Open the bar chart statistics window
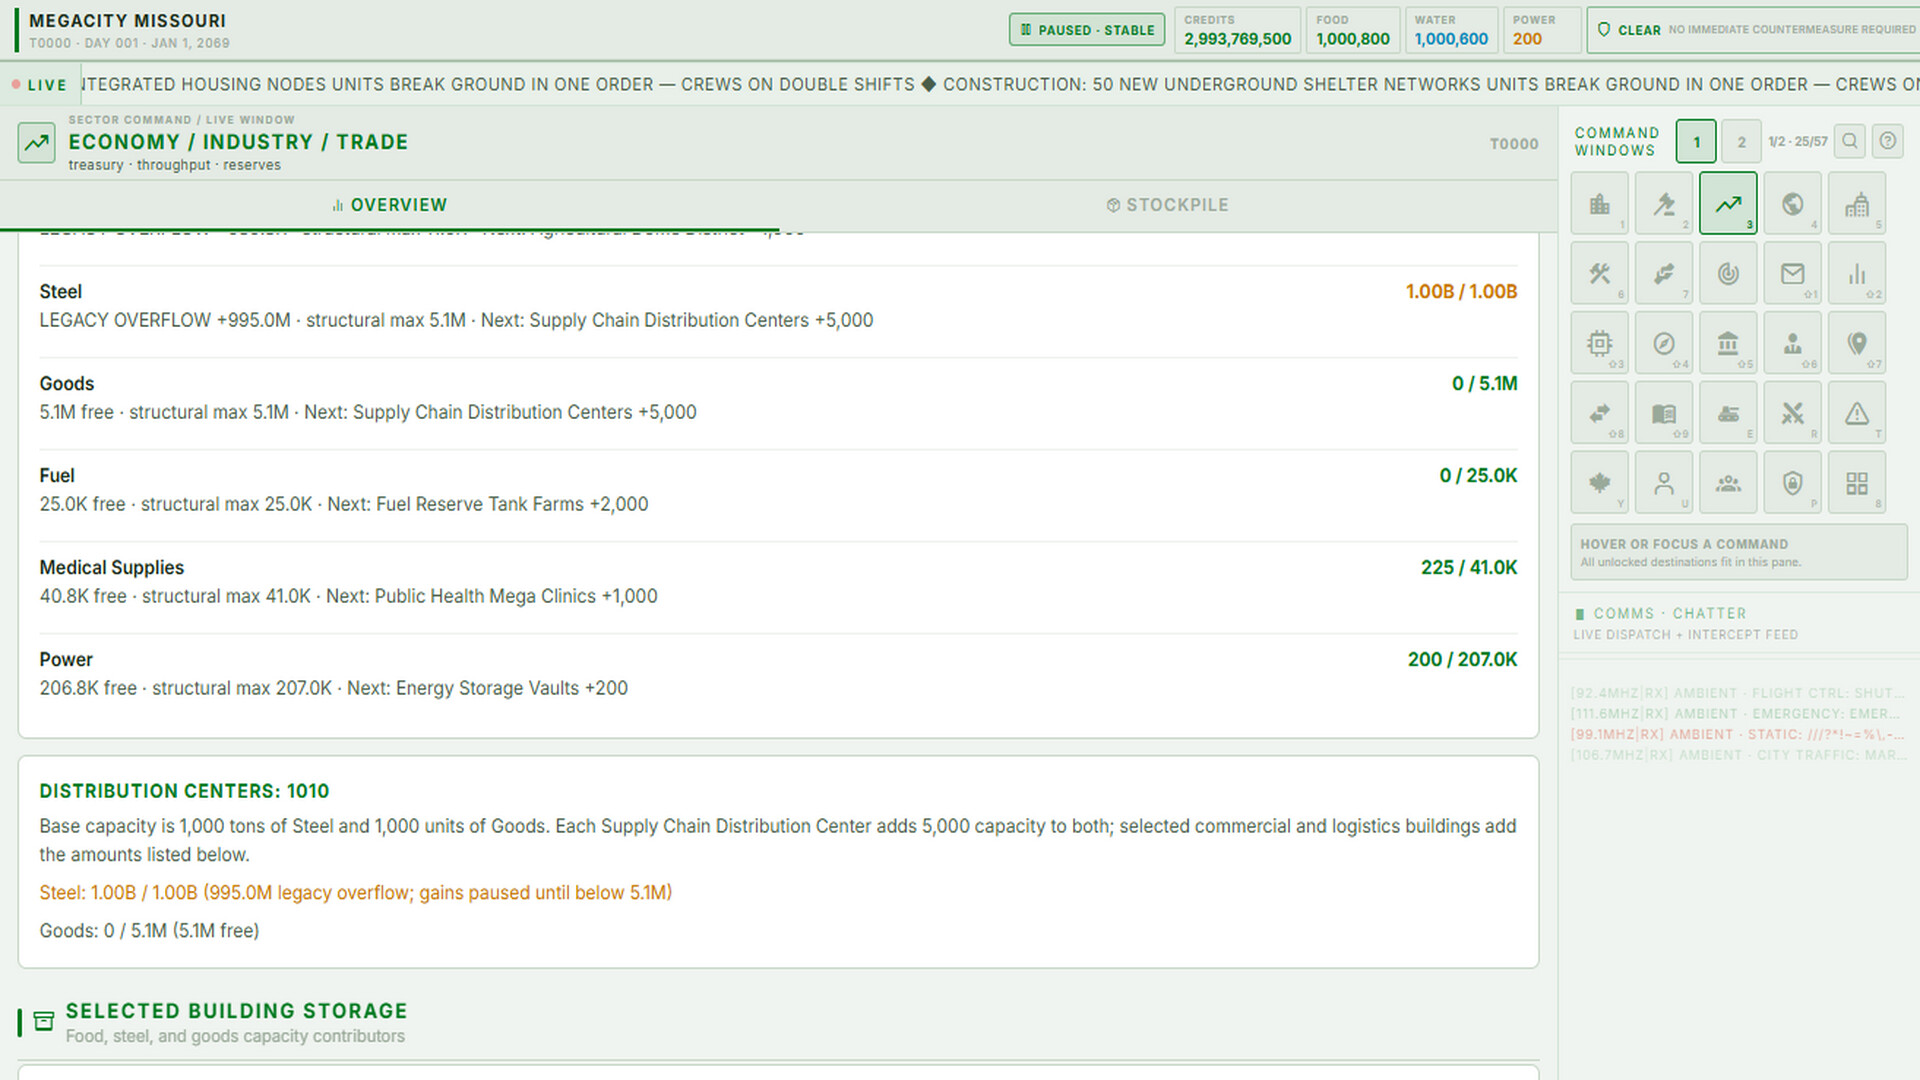1920x1080 pixels. (1856, 273)
